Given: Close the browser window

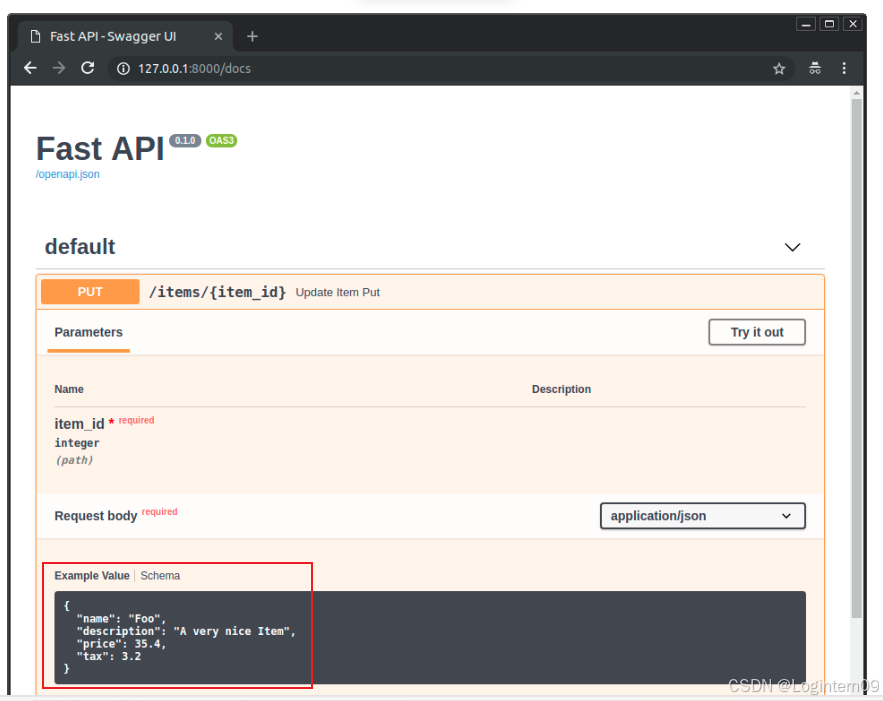Looking at the screenshot, I should tap(853, 24).
